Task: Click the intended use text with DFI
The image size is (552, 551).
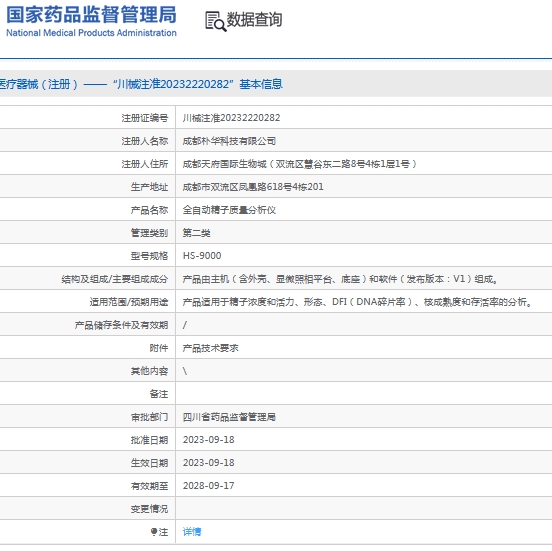Action: [357, 302]
